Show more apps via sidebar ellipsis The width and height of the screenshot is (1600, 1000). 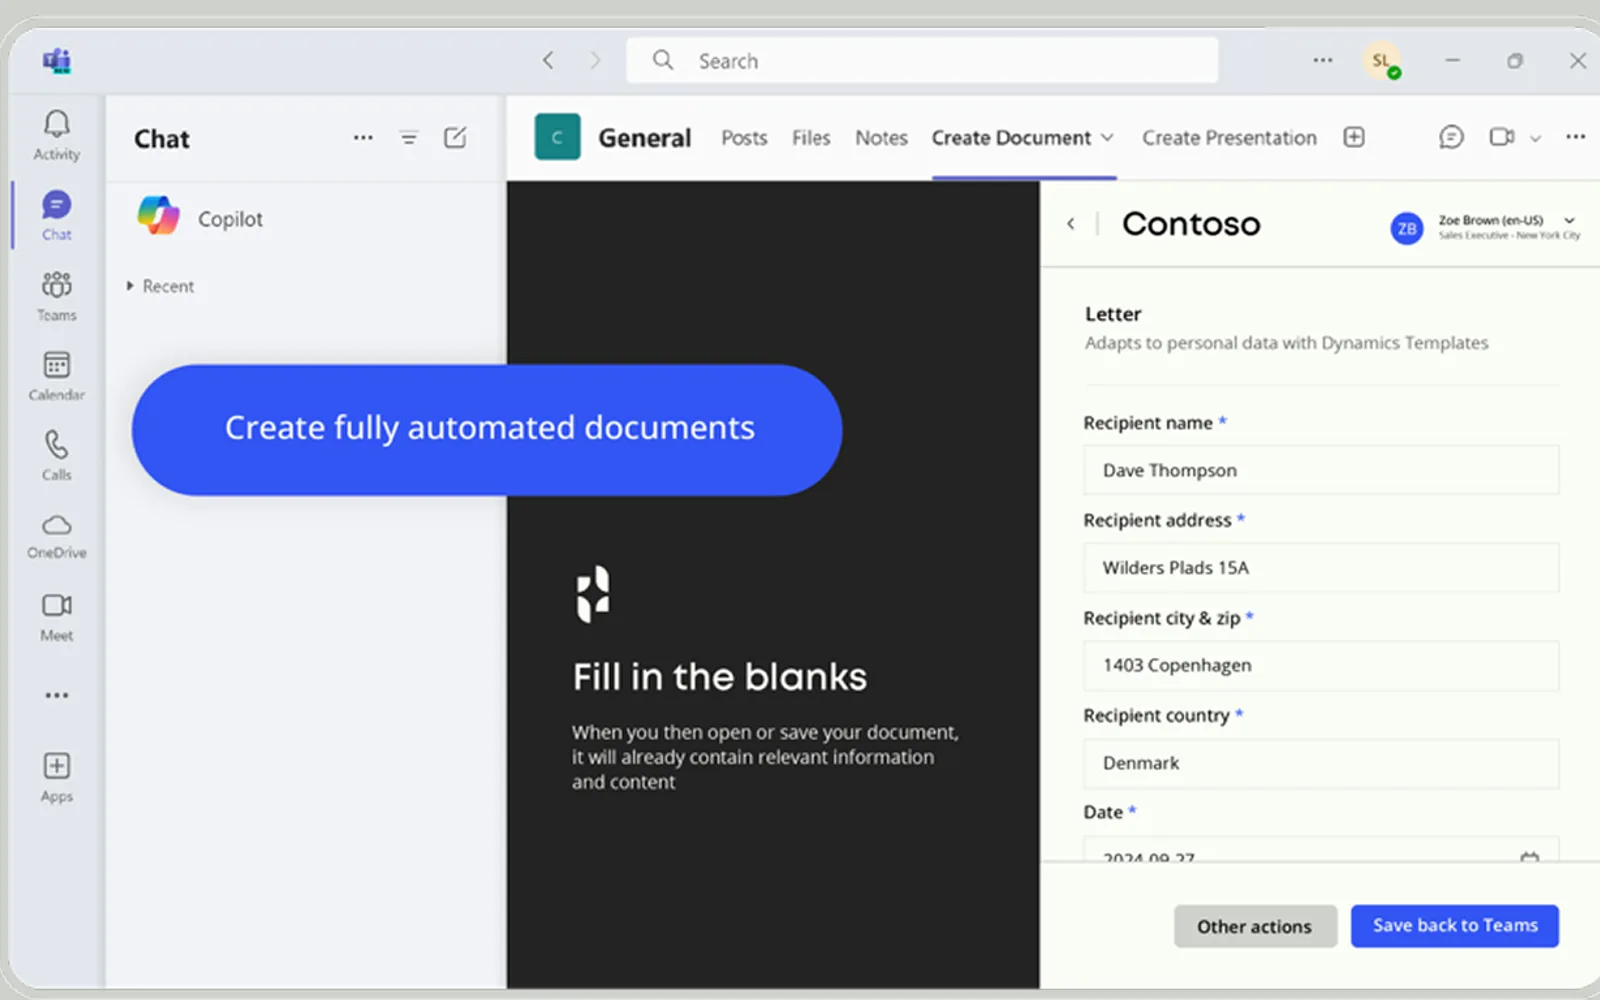pyautogui.click(x=57, y=695)
